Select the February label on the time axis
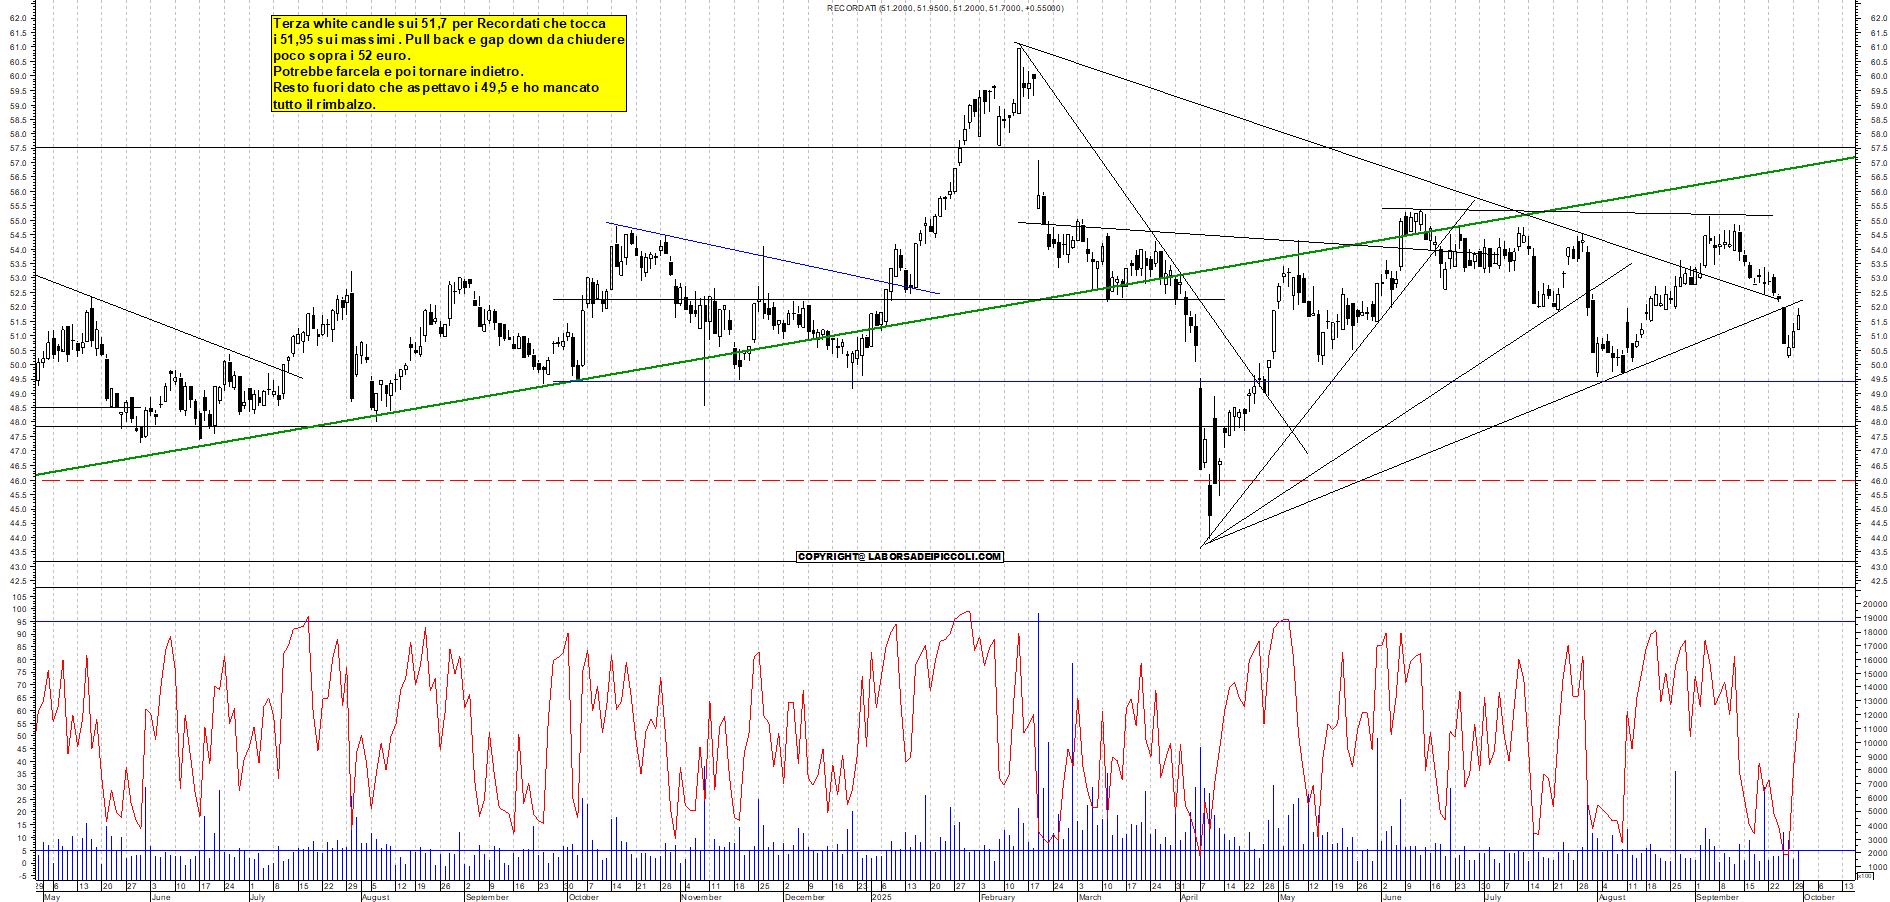The image size is (1890, 902). click(x=997, y=897)
